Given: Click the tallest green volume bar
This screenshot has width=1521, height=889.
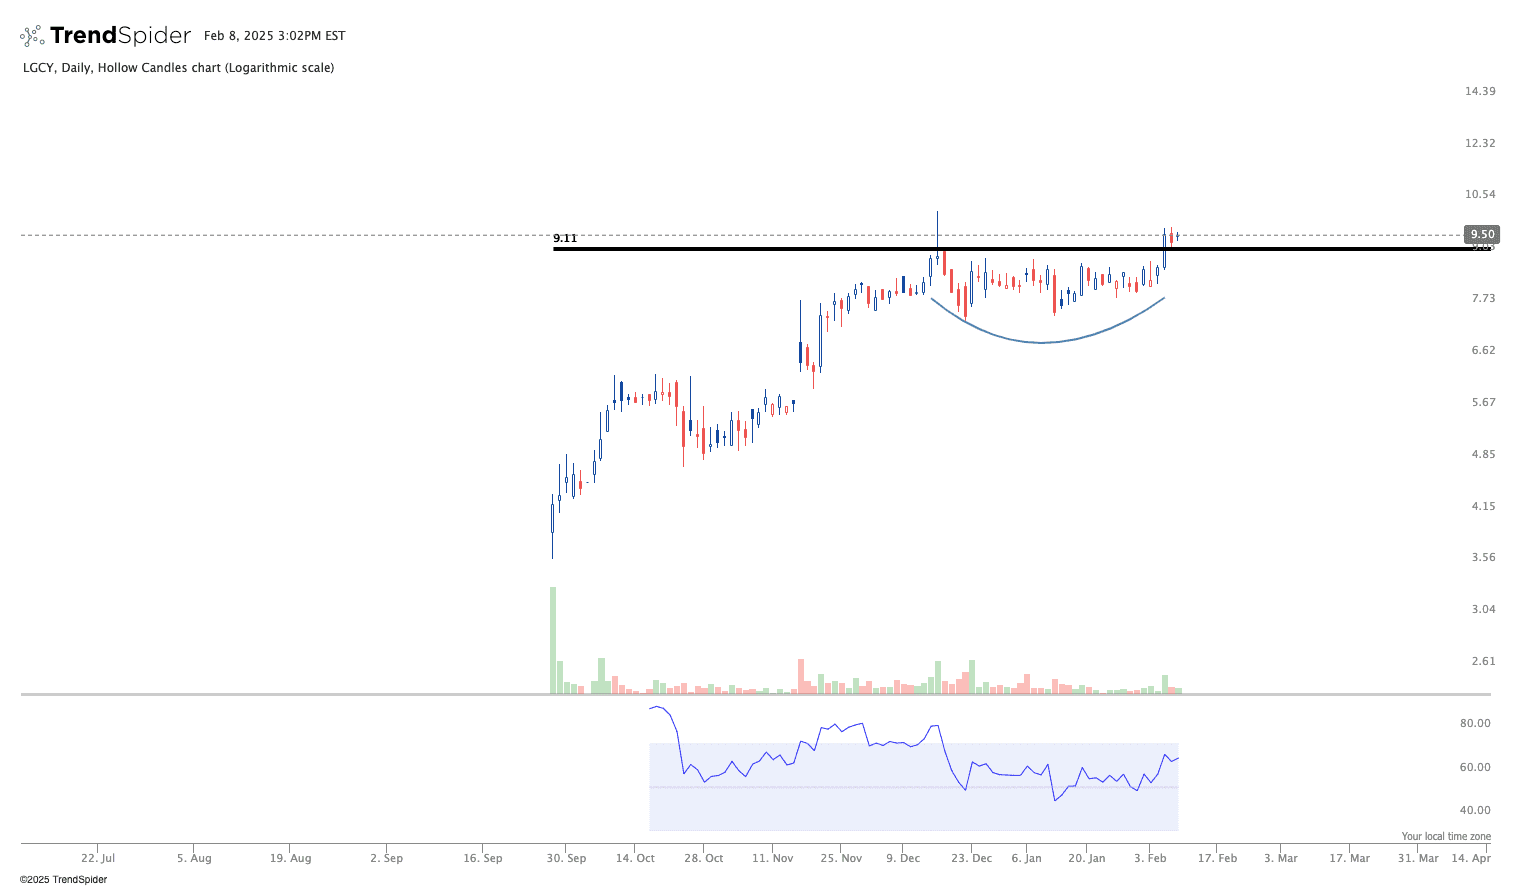Looking at the screenshot, I should pos(552,640).
